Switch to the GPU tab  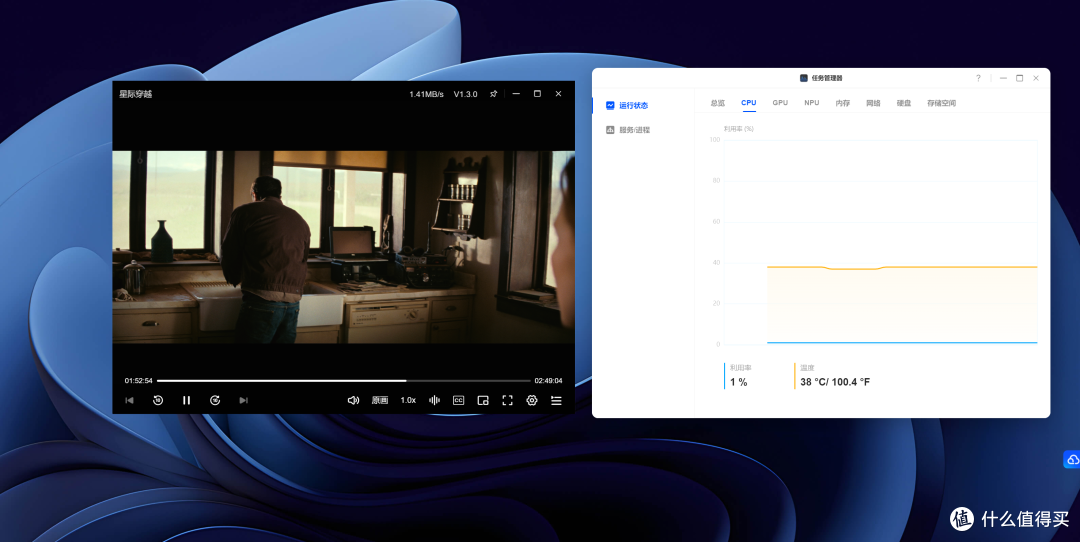780,103
